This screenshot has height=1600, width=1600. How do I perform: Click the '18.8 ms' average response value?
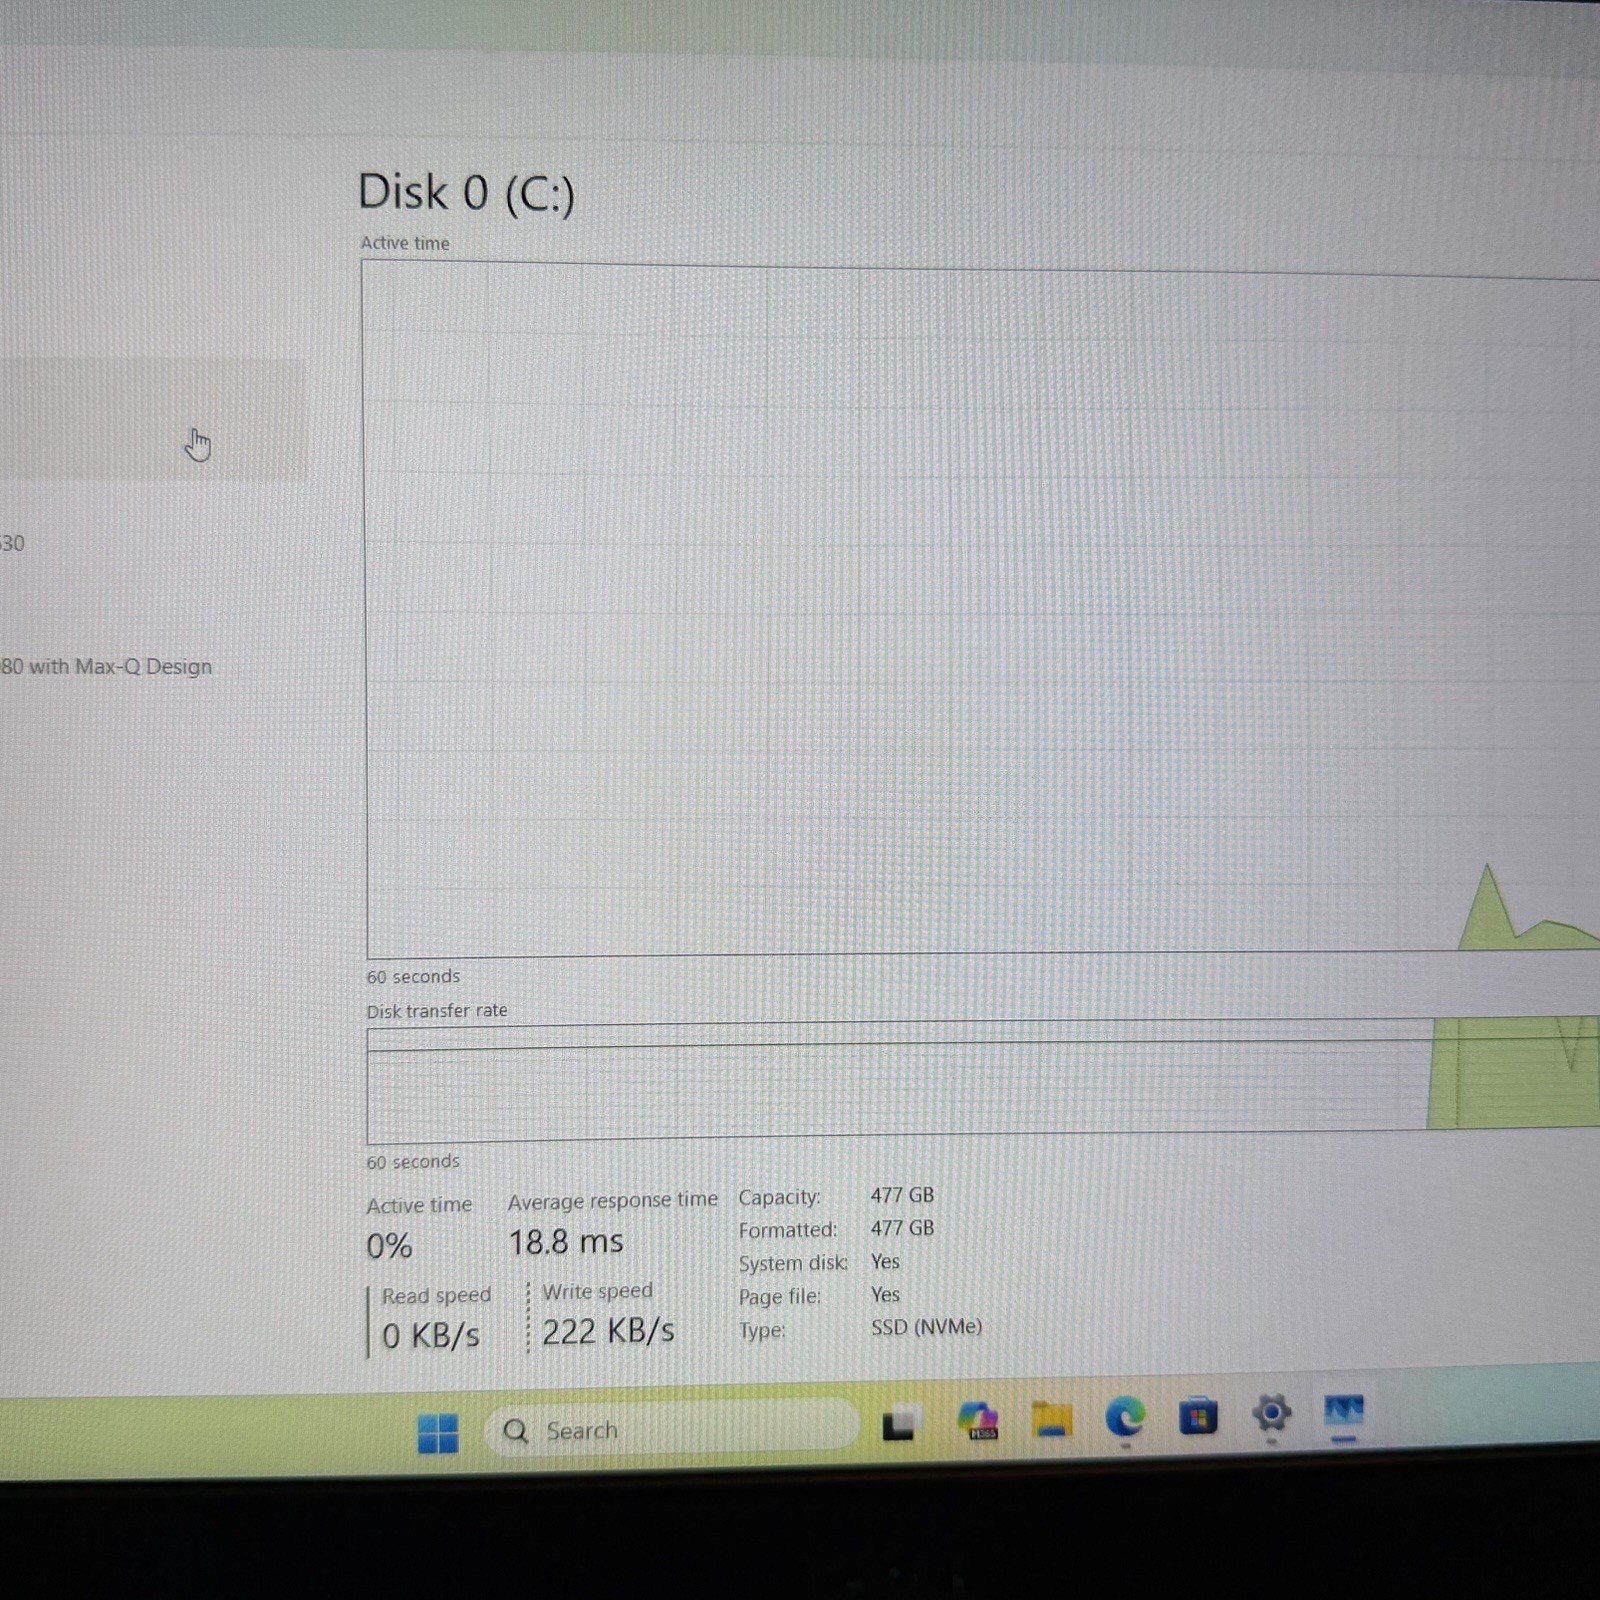pos(566,1243)
